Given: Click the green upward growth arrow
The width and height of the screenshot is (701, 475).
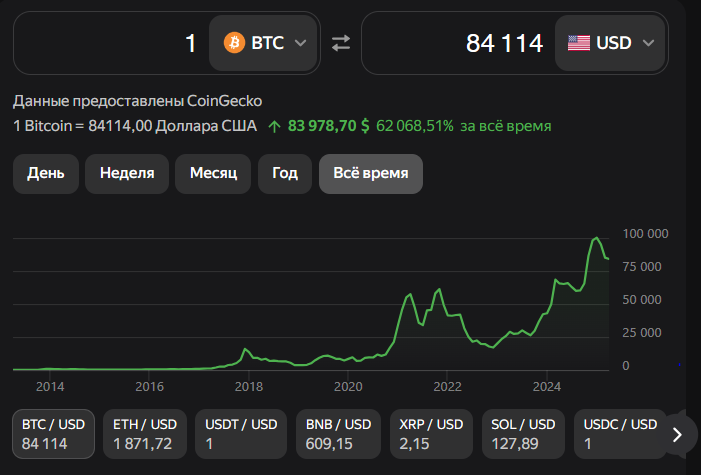Looking at the screenshot, I should pyautogui.click(x=275, y=127).
